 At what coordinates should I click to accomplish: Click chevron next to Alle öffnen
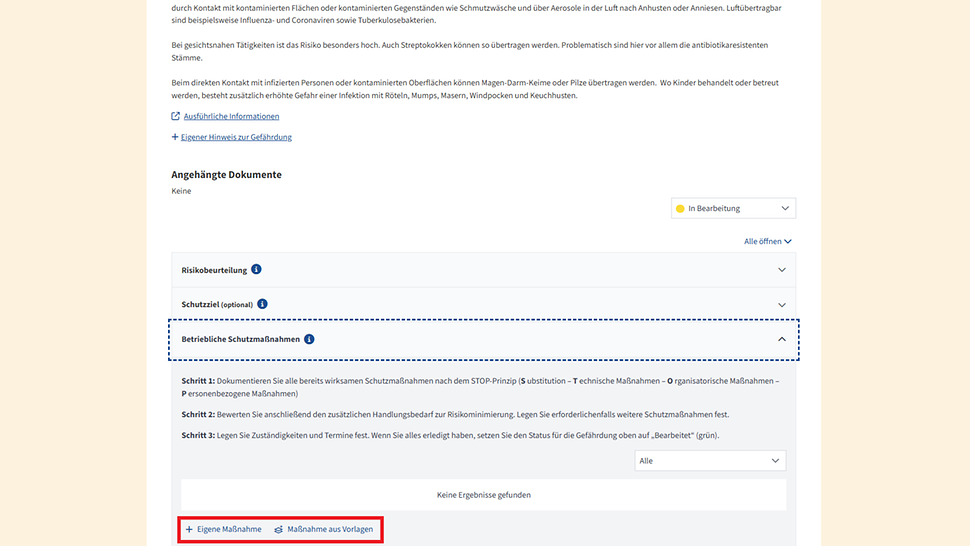point(788,242)
